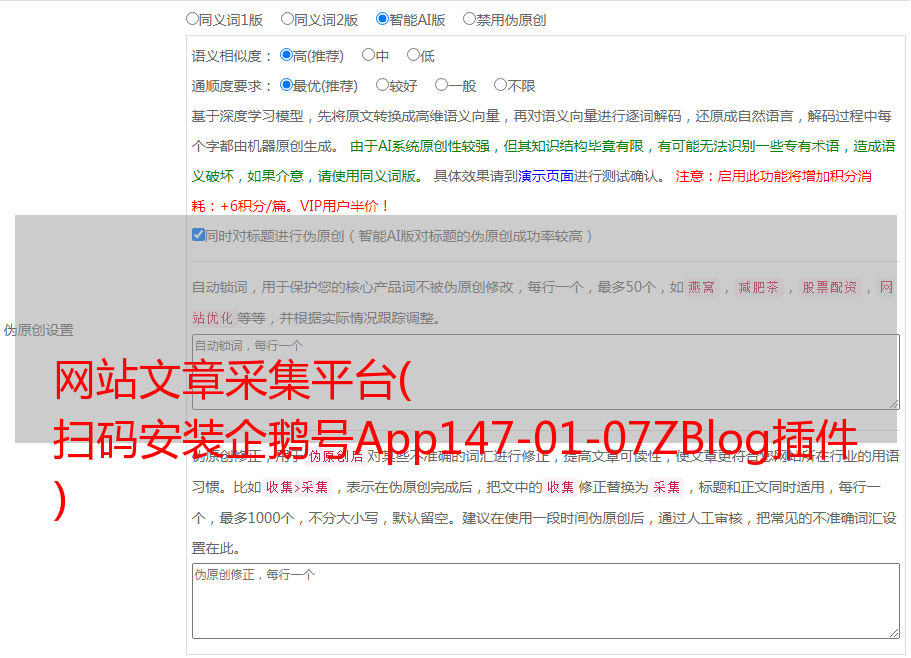The image size is (911, 658).
Task: Click into the 自动锁词 textarea
Action: [x=546, y=372]
